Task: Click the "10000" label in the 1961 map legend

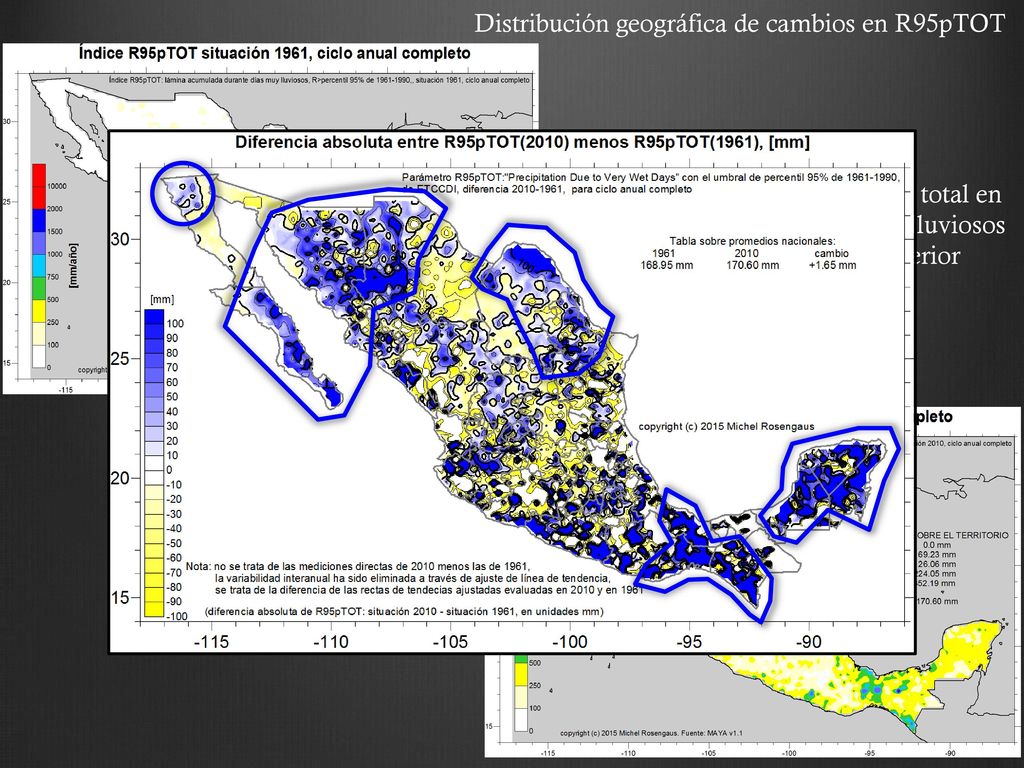Action: [57, 186]
